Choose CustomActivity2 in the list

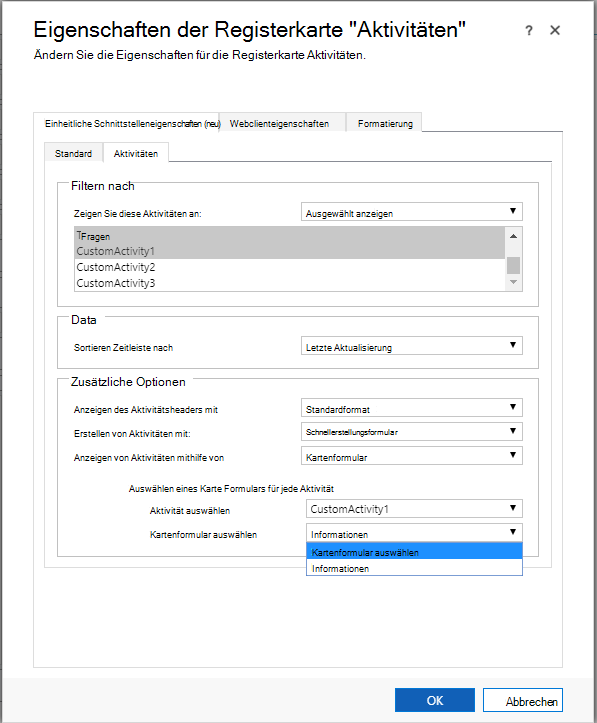coord(290,267)
